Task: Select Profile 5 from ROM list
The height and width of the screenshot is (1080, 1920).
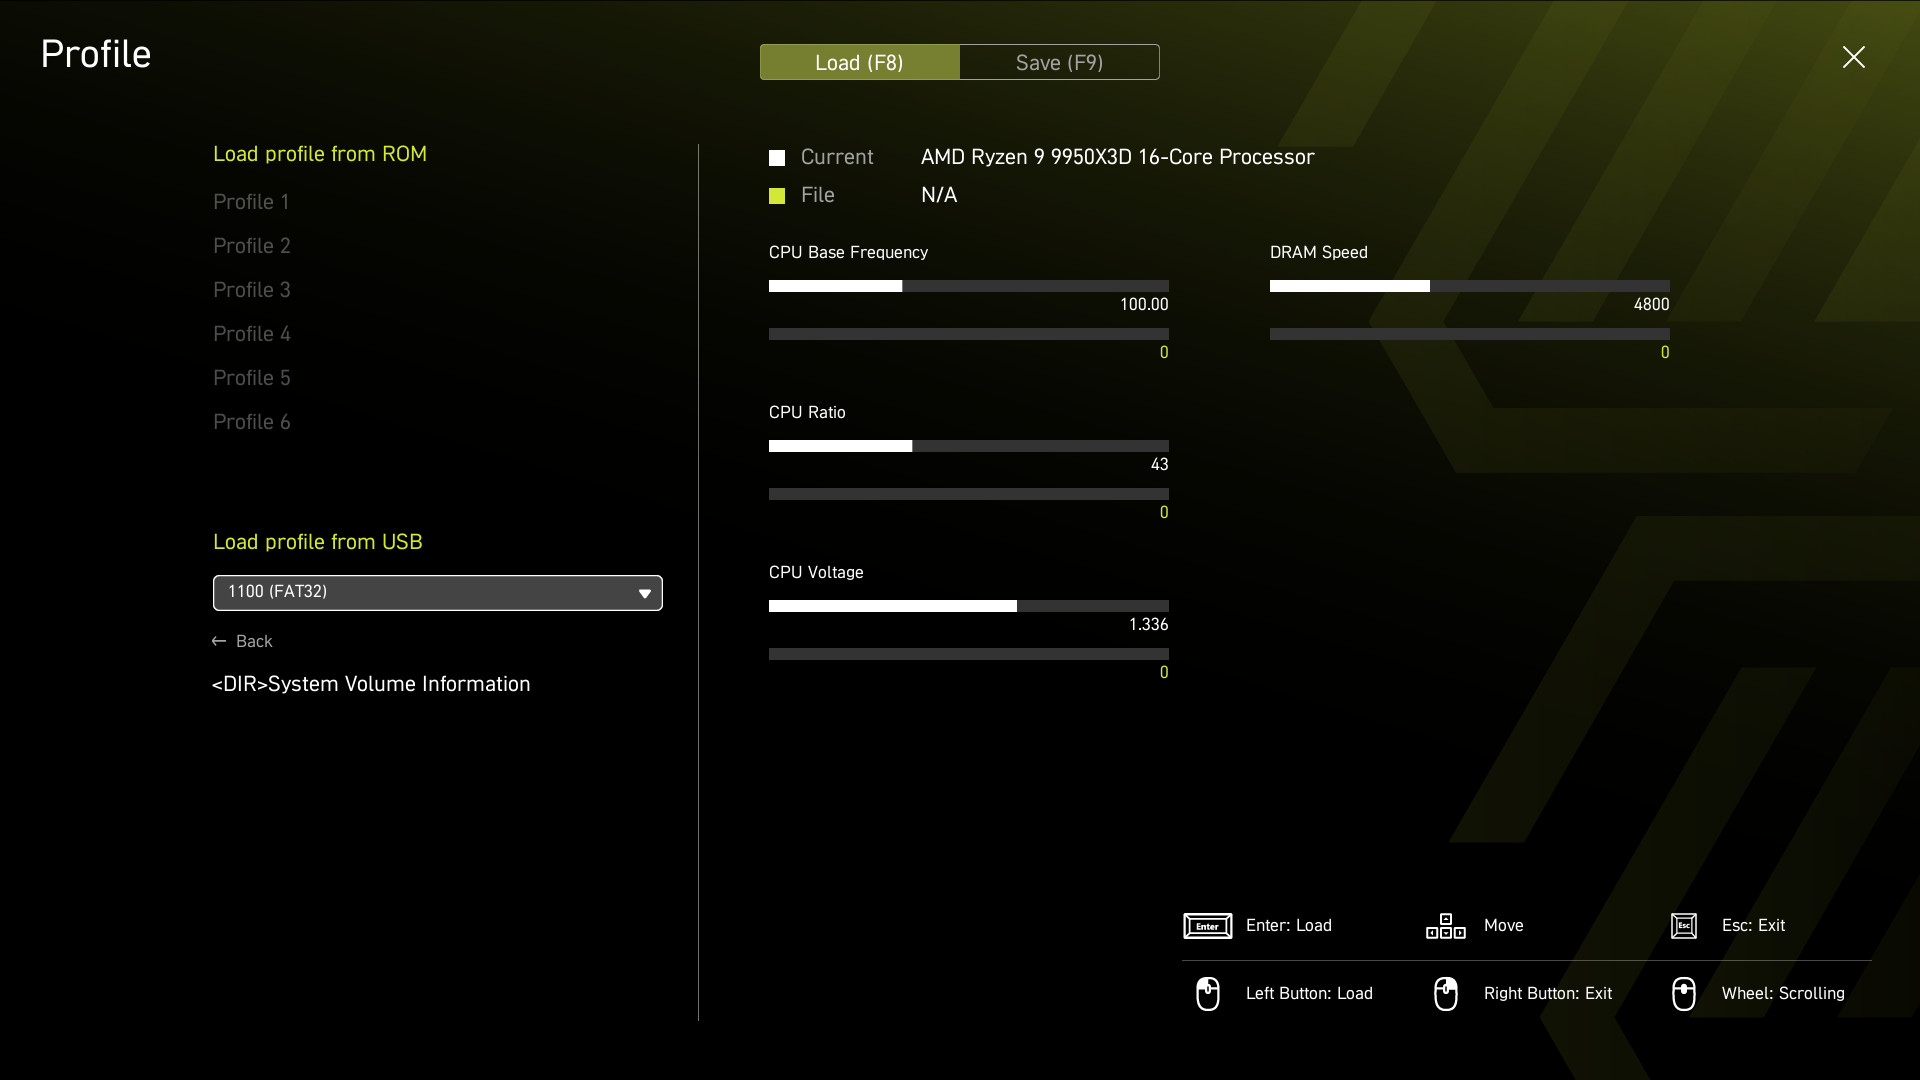Action: click(252, 378)
